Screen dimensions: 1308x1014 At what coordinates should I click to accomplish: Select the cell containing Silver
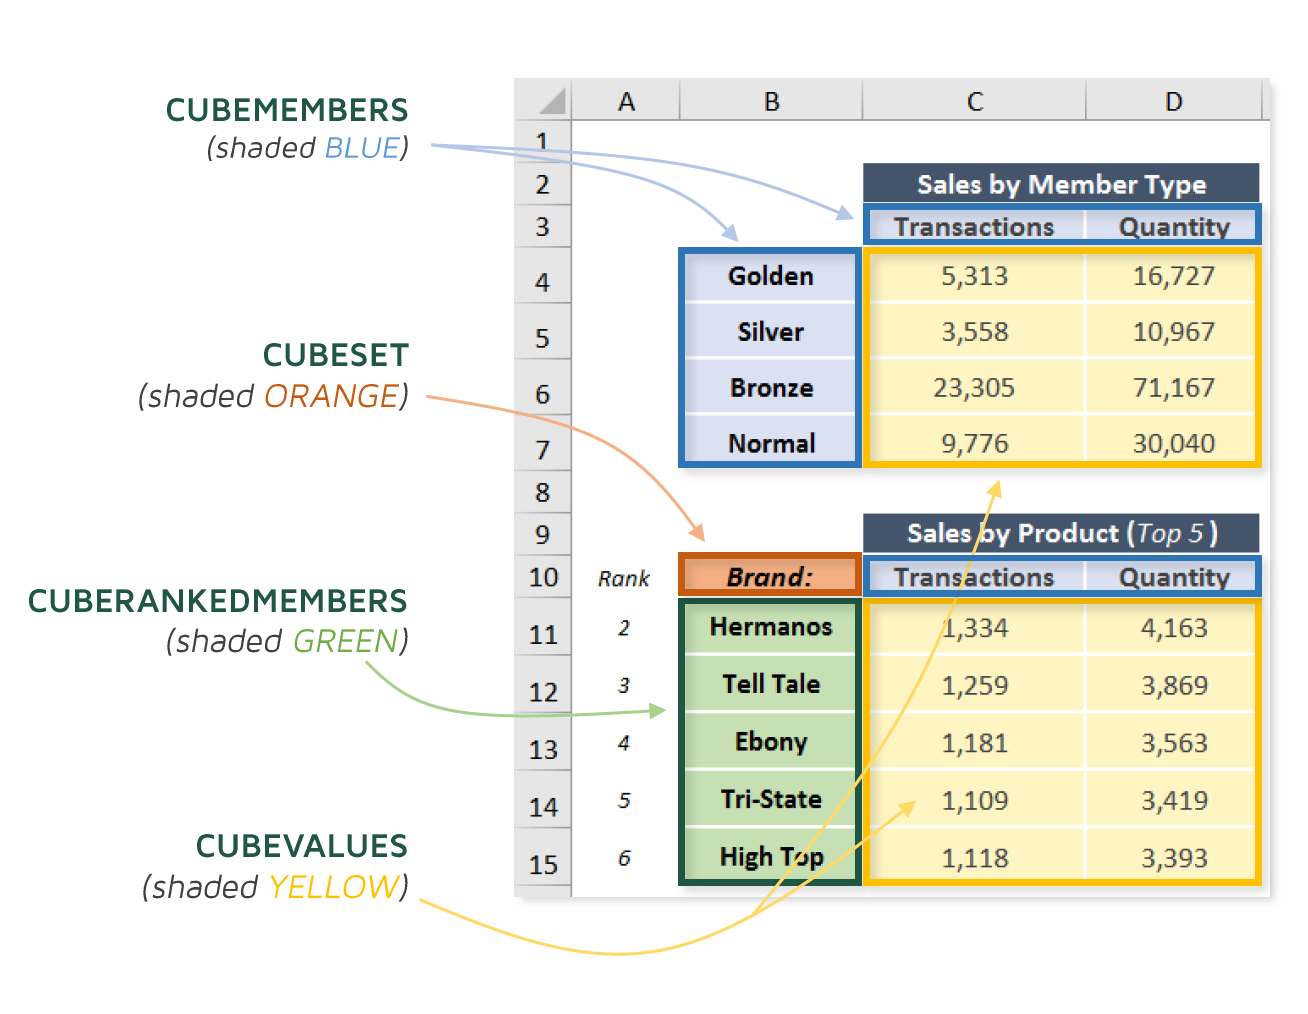770,331
